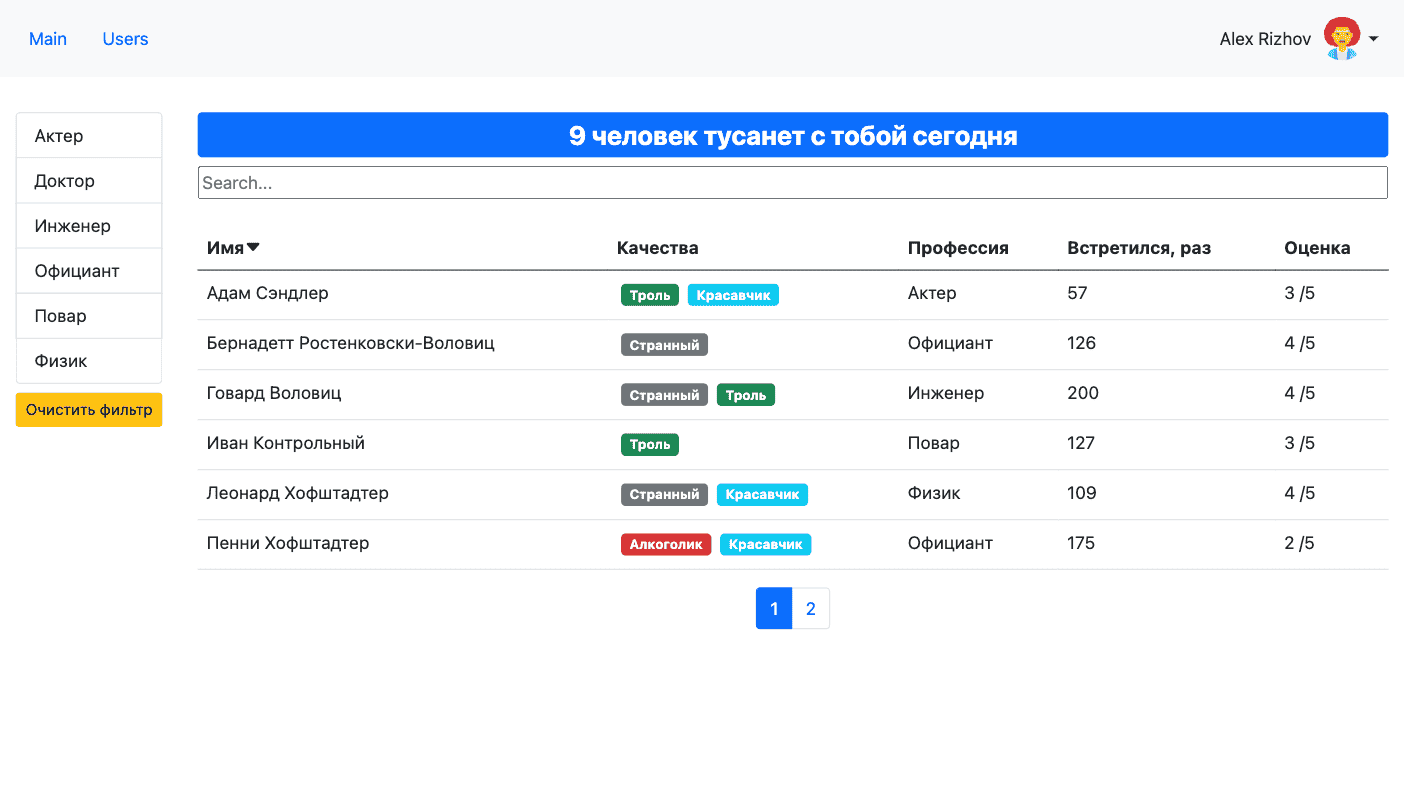Sort table by Качества column
The height and width of the screenshot is (786, 1404).
tap(657, 248)
